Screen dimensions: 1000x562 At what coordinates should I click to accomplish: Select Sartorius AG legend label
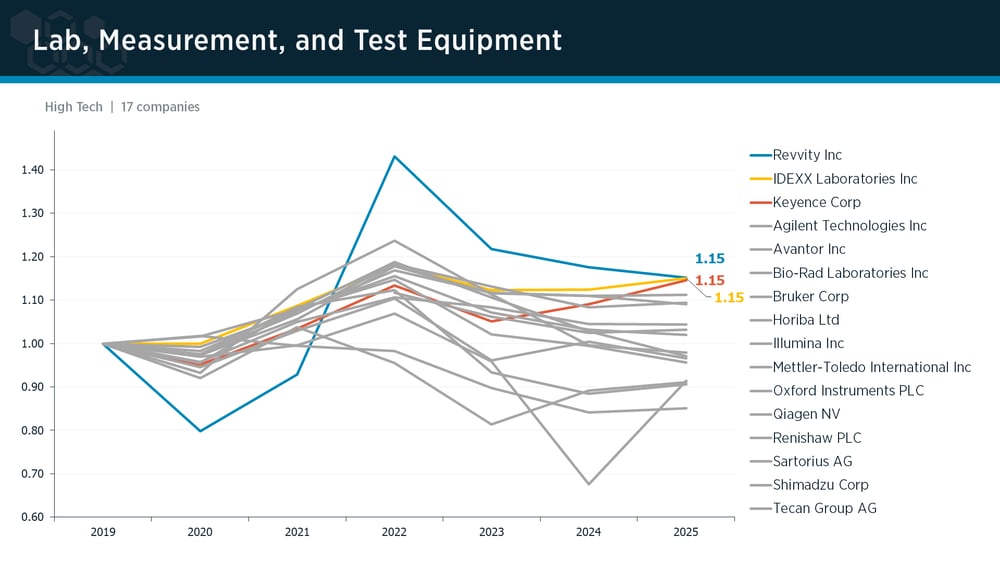812,461
